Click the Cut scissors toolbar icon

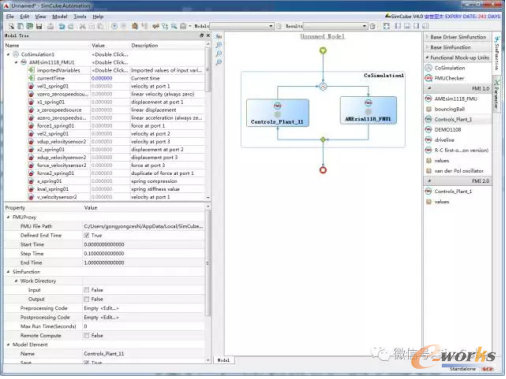point(82,26)
